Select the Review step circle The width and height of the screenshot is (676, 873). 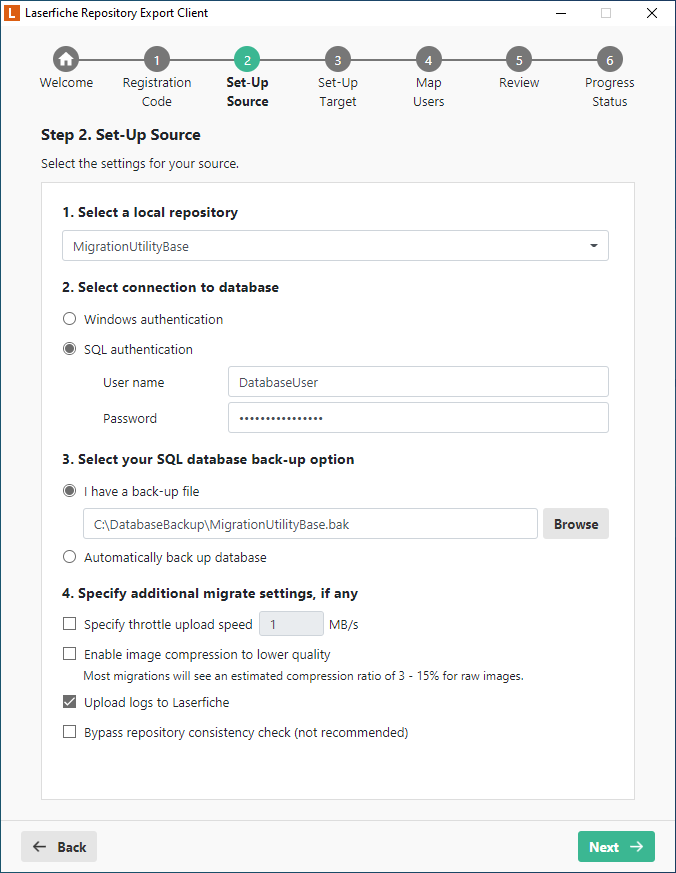518,60
